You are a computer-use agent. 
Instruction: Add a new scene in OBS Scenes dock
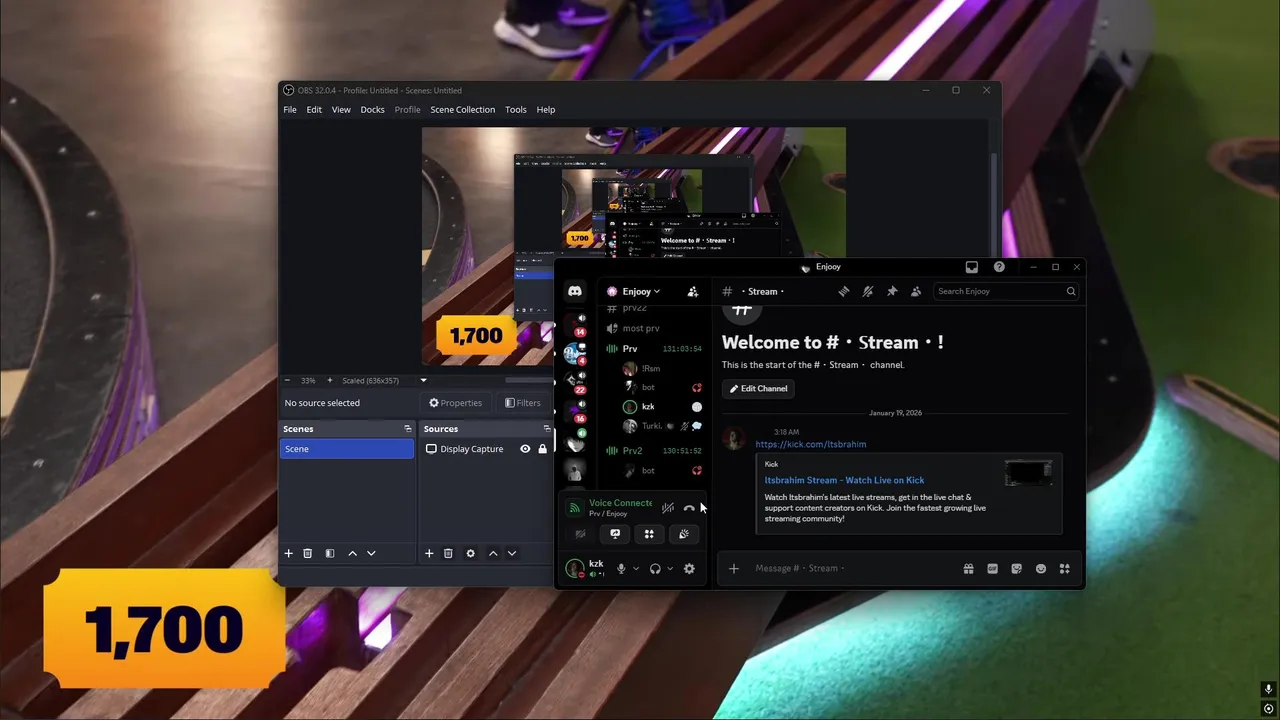tap(288, 553)
